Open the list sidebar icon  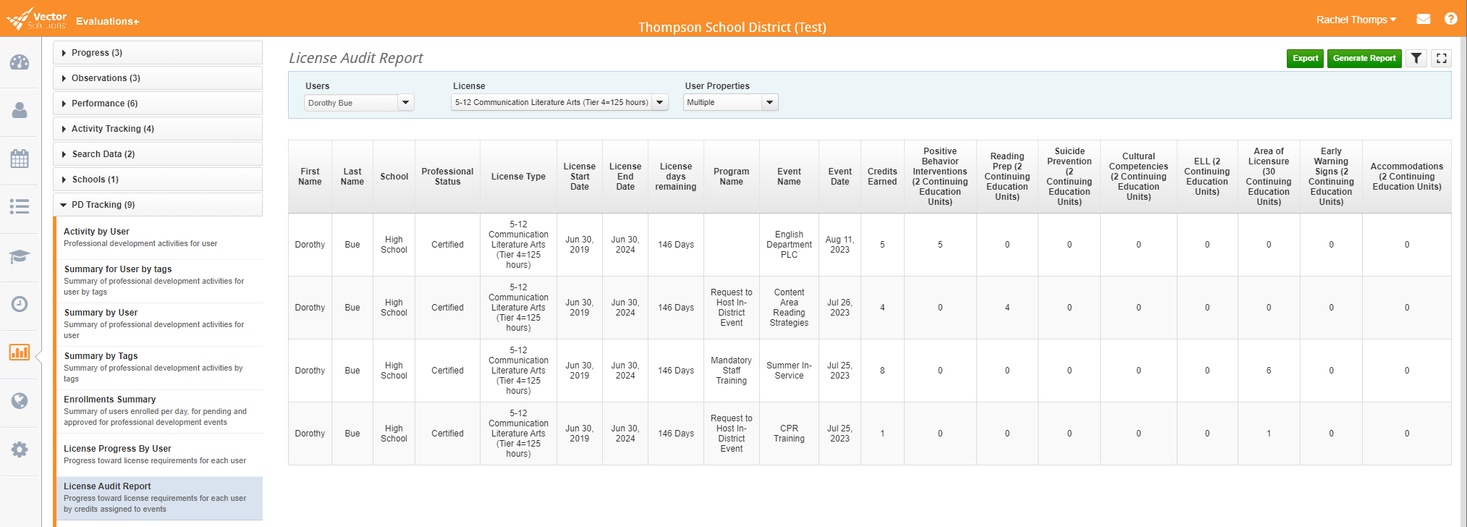pos(19,206)
